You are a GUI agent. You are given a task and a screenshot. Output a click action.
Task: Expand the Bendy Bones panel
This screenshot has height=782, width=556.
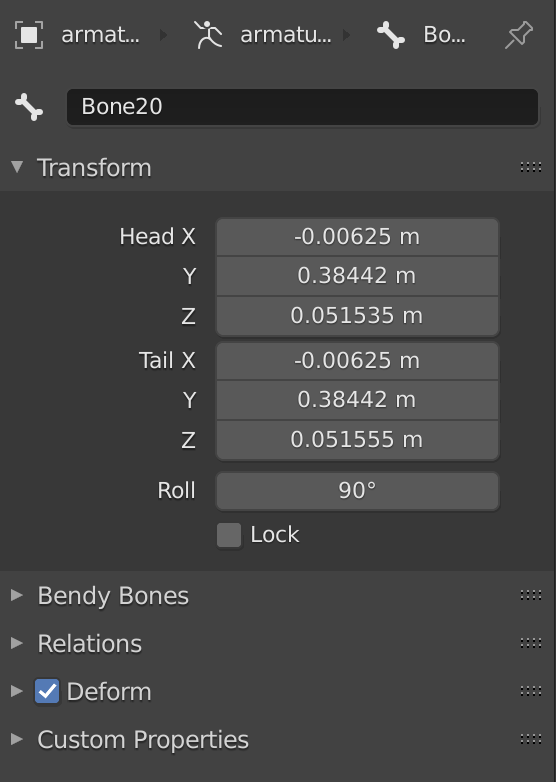[x=17, y=594]
